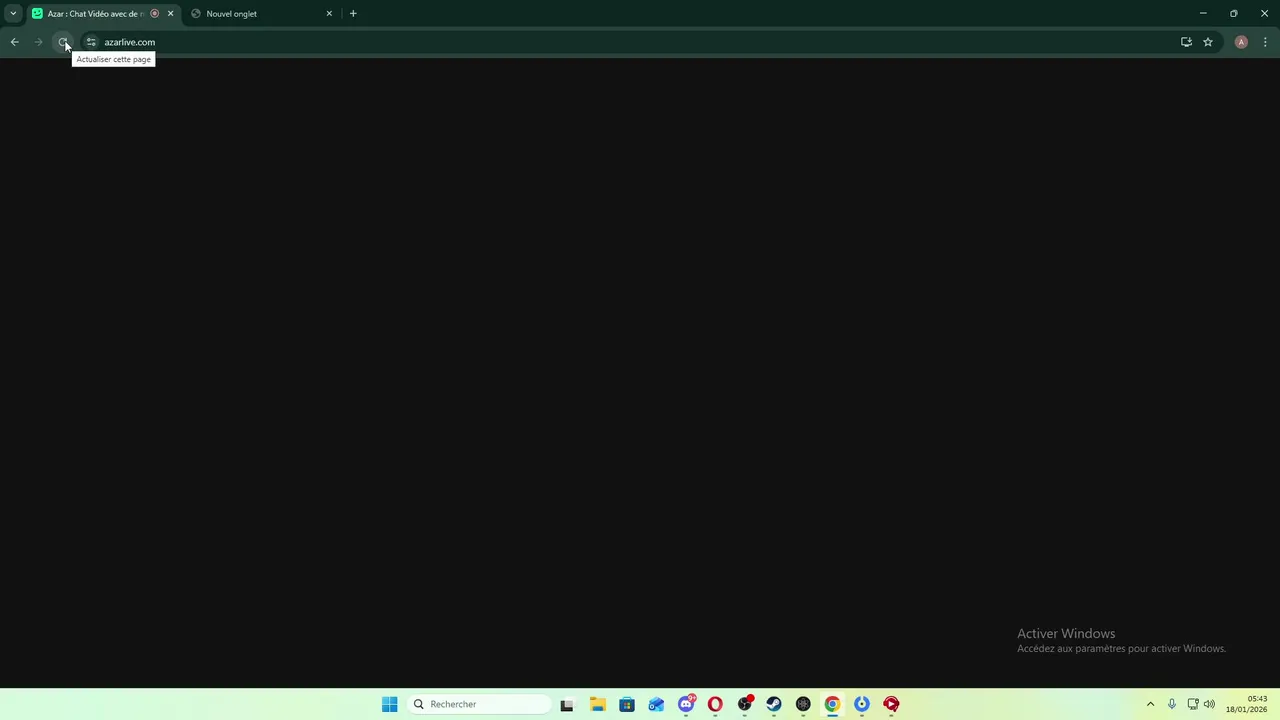The width and height of the screenshot is (1280, 720).
Task: Open the Chrome profile avatar
Action: pos(1241,42)
